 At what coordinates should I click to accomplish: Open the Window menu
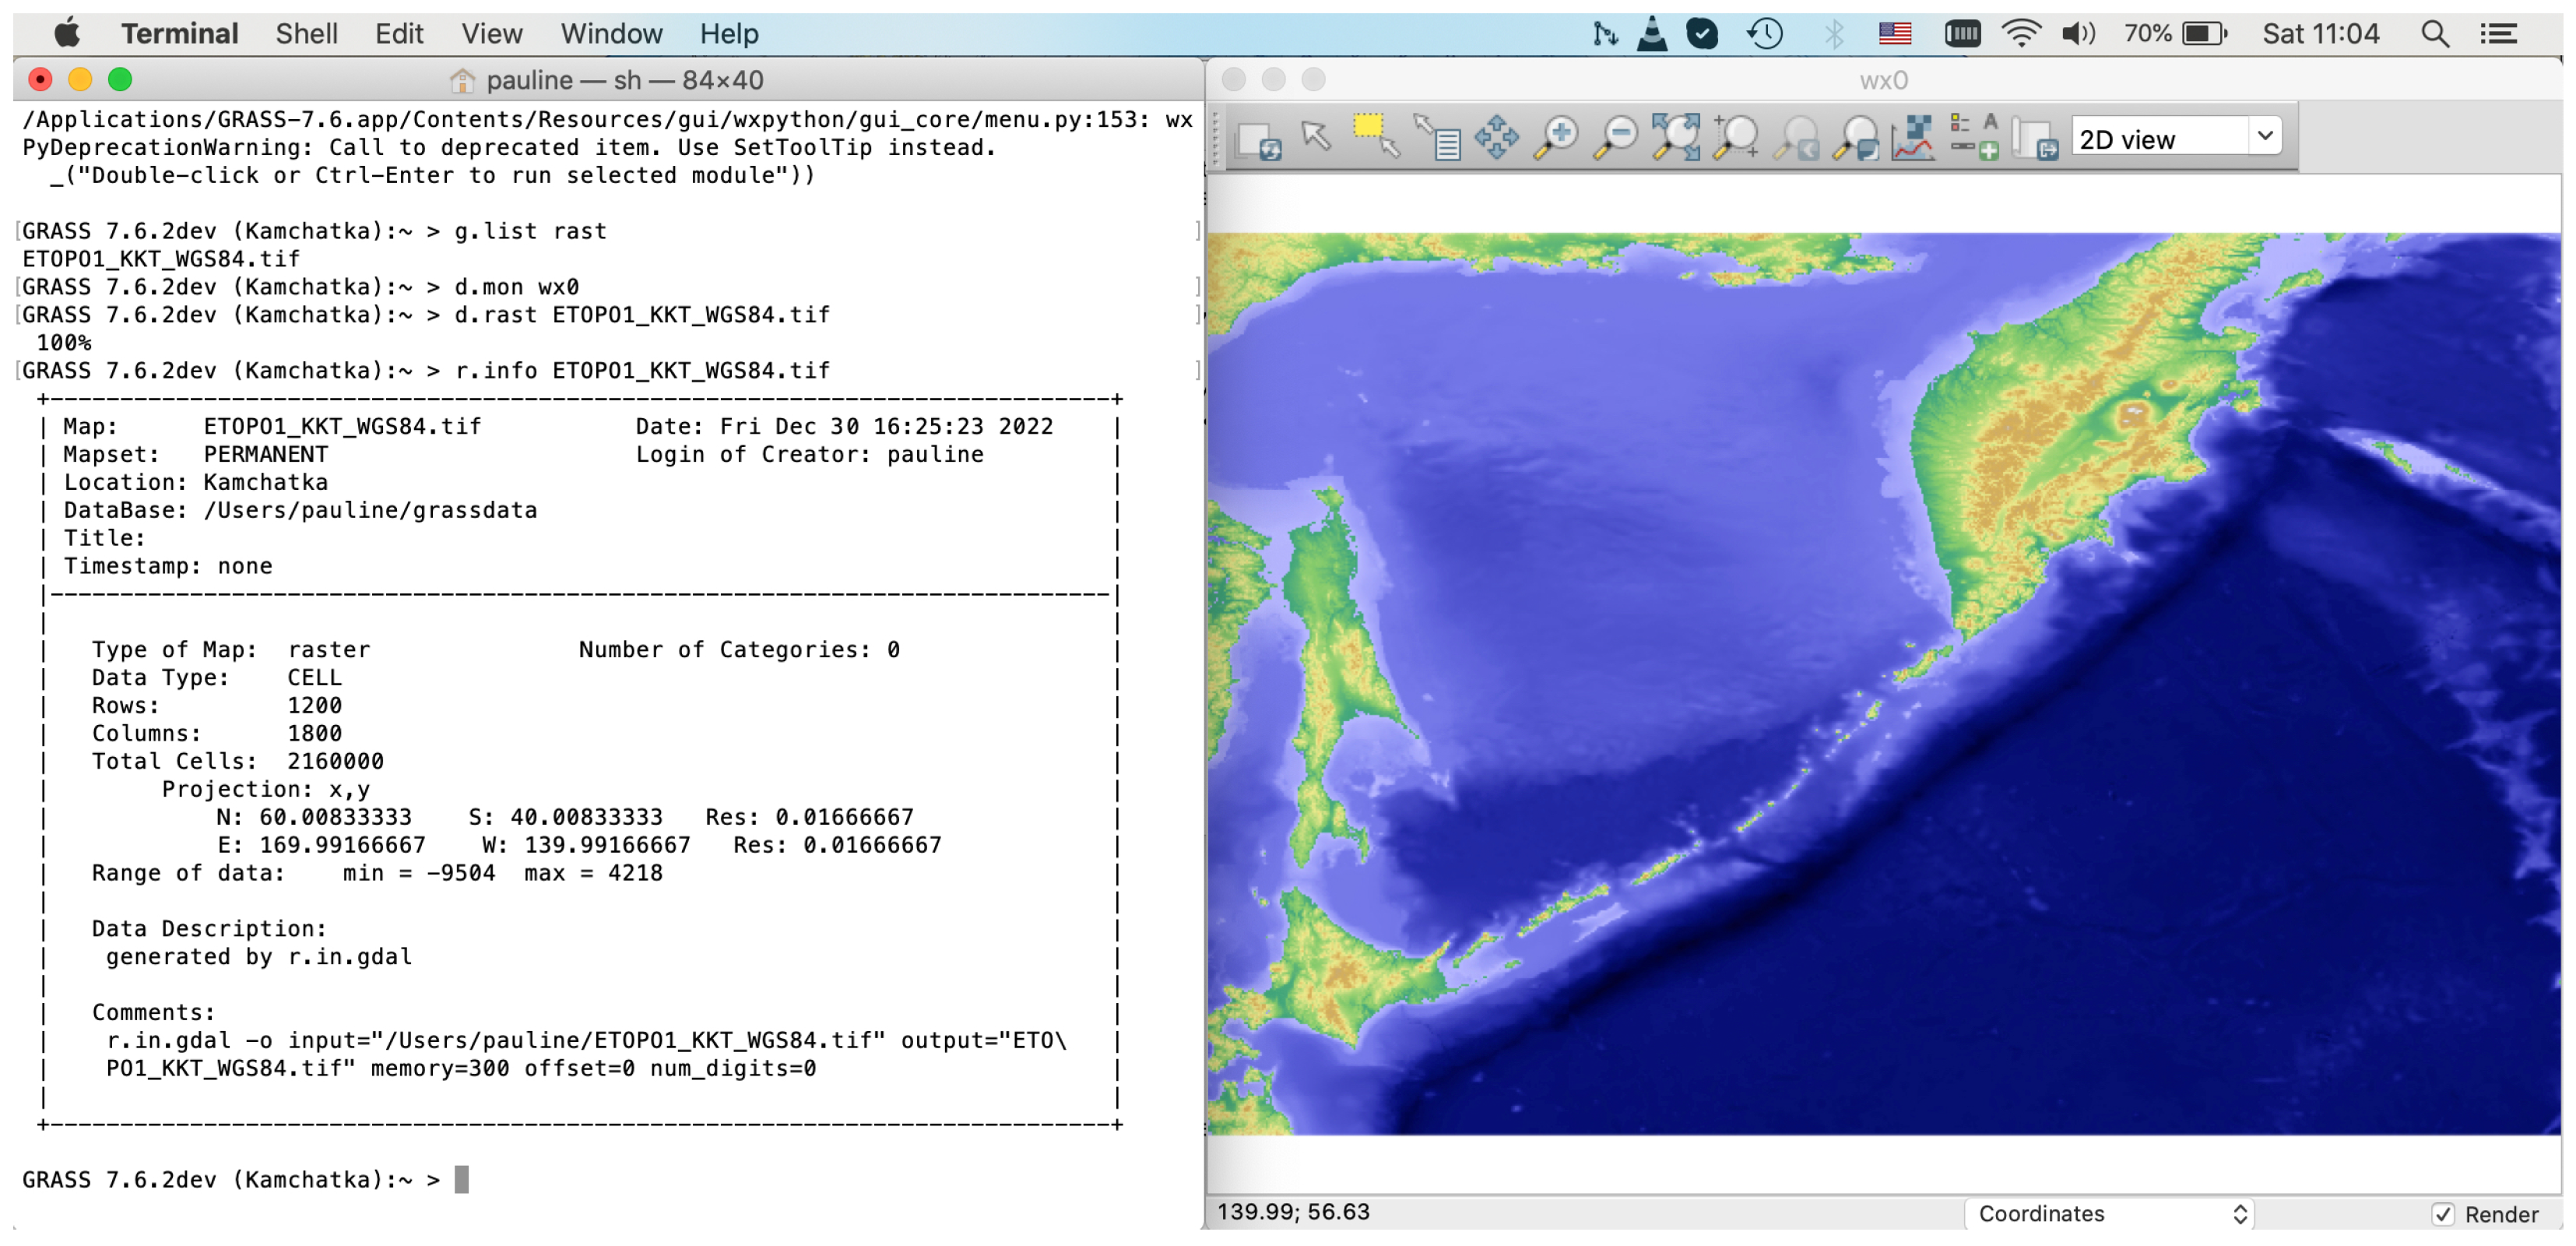(x=610, y=34)
